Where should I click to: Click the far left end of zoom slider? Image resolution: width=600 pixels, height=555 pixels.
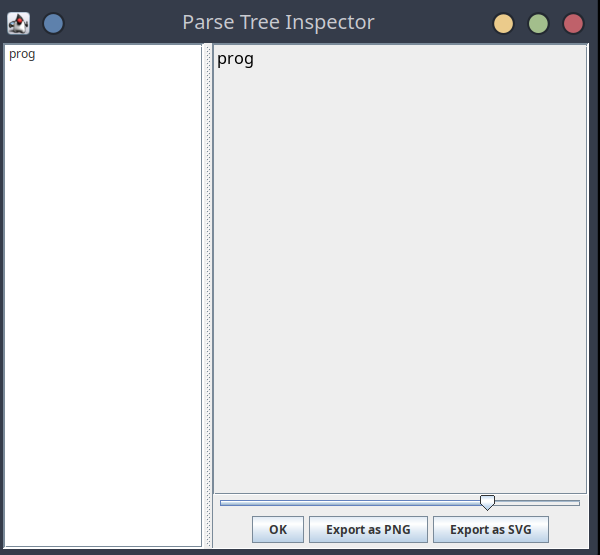(222, 502)
